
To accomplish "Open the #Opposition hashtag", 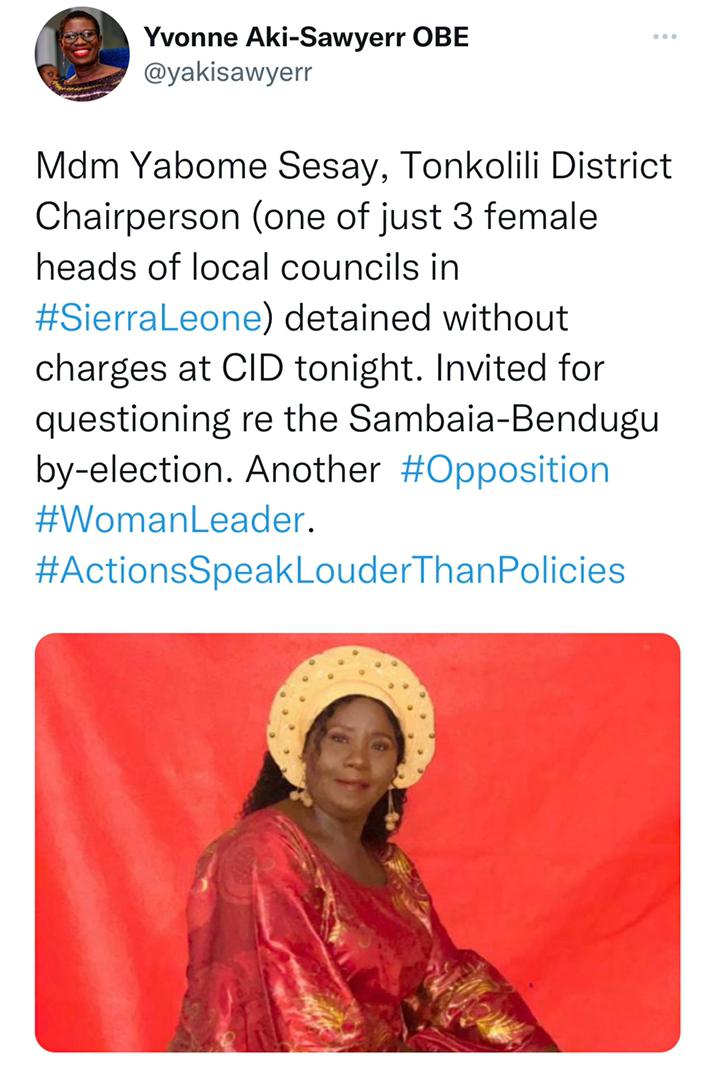I will (x=504, y=469).
